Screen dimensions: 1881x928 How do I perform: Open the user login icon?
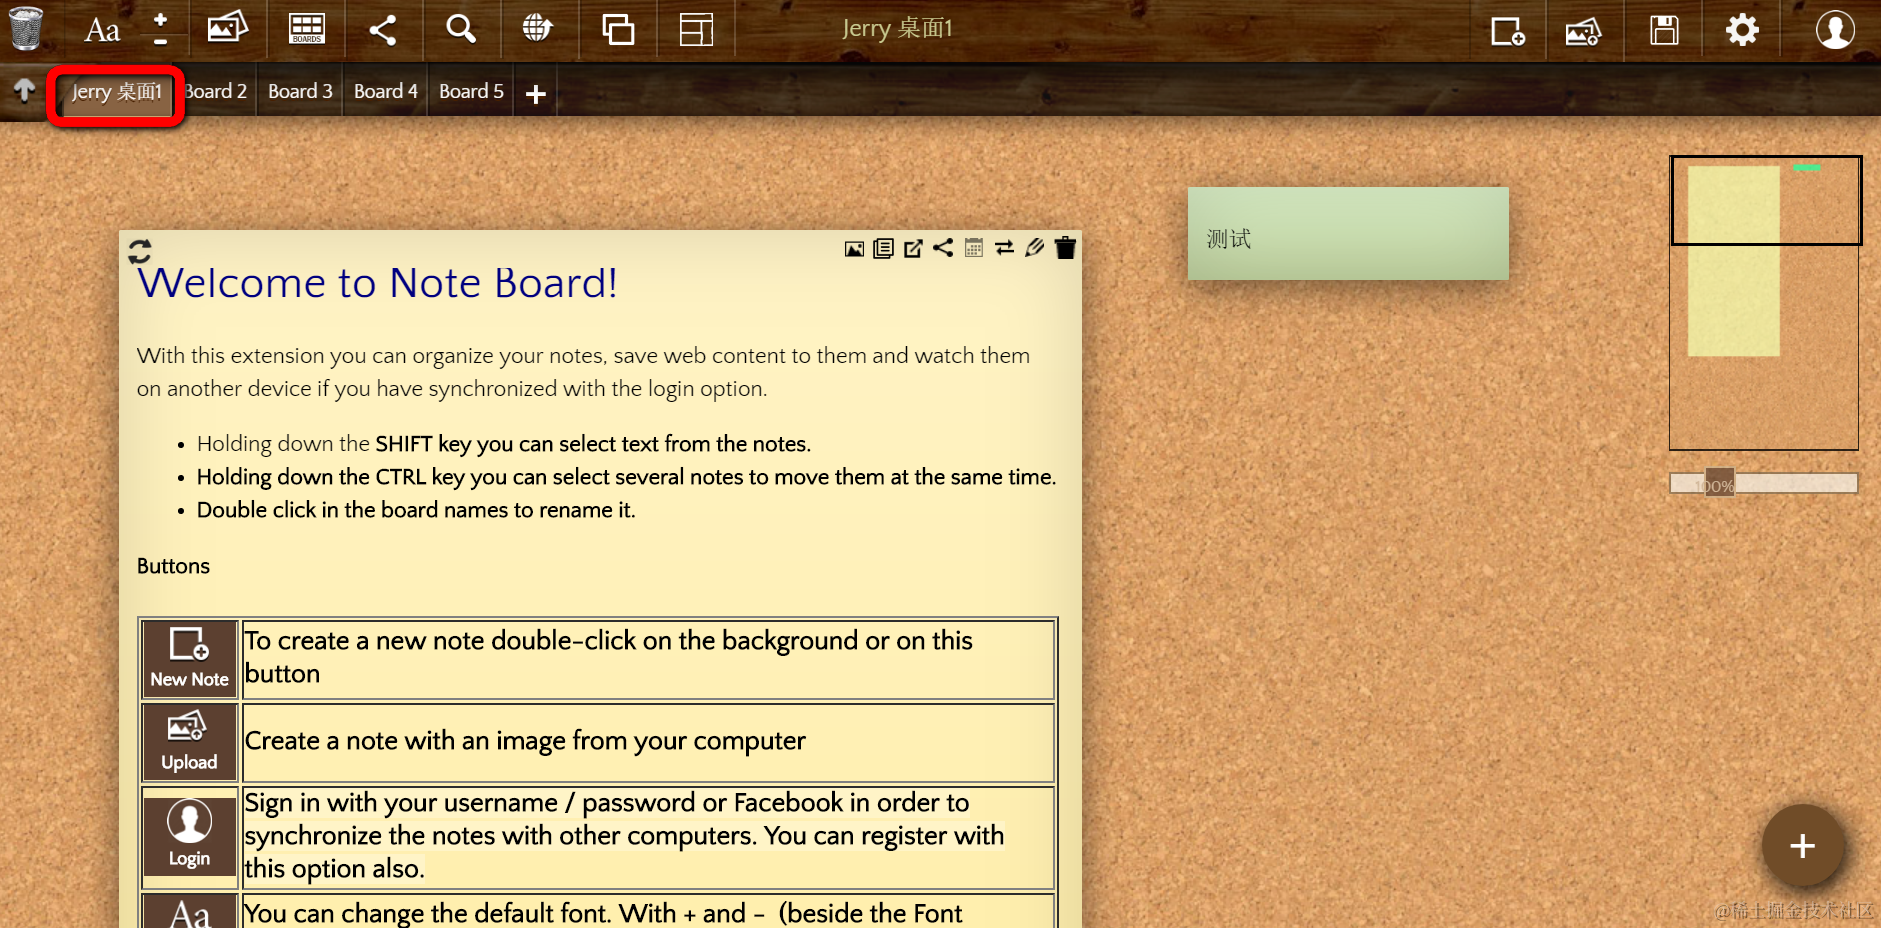tap(1835, 30)
